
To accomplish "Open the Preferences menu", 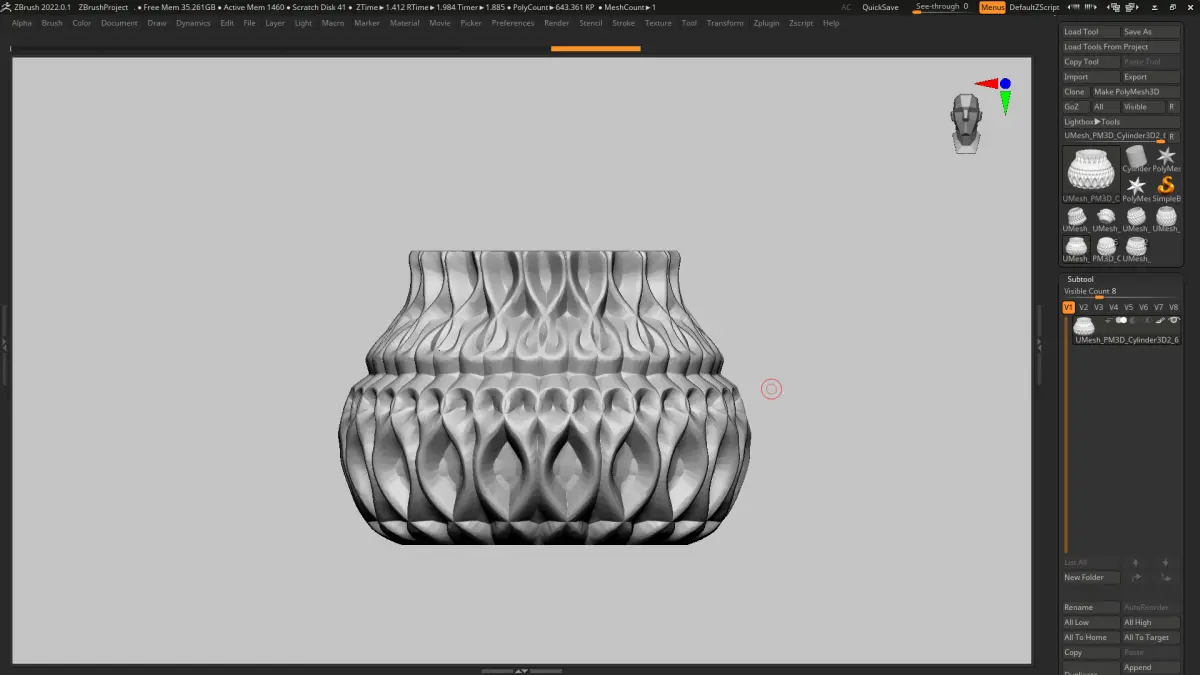I will pyautogui.click(x=513, y=23).
